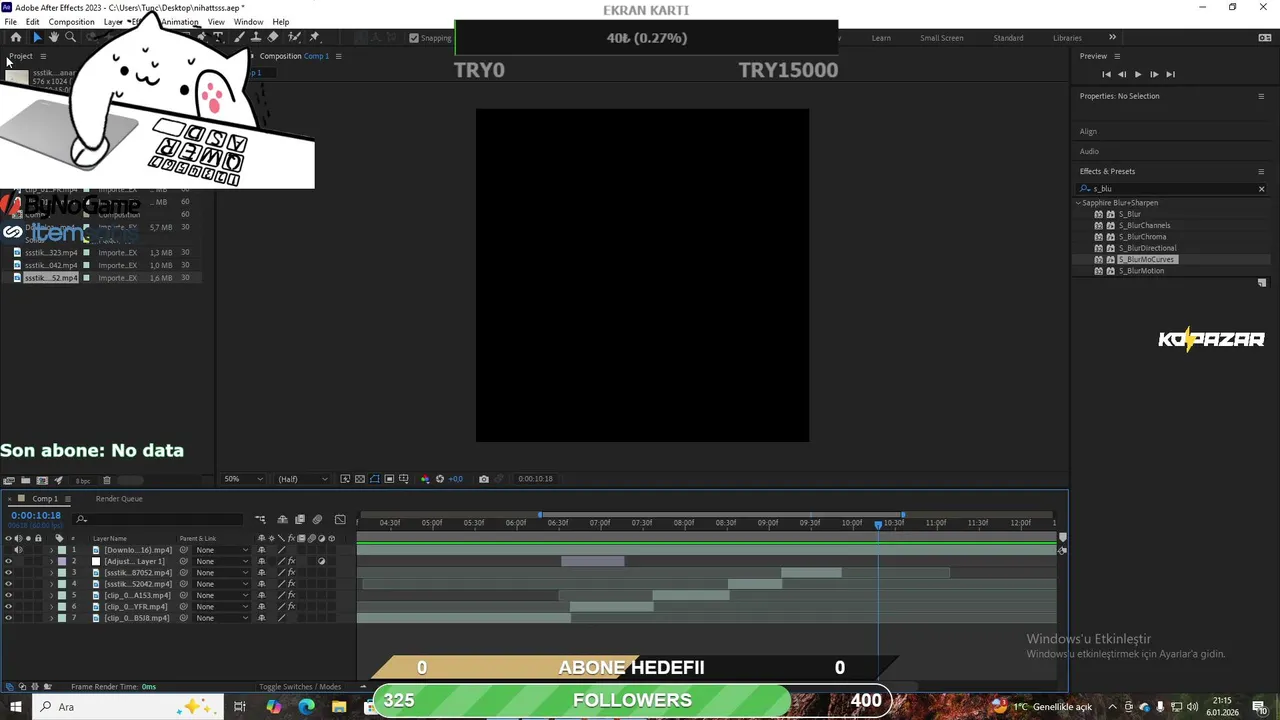Enable Frame Blending for timeline
Viewport: 1280px width, 720px height.
tap(300, 519)
